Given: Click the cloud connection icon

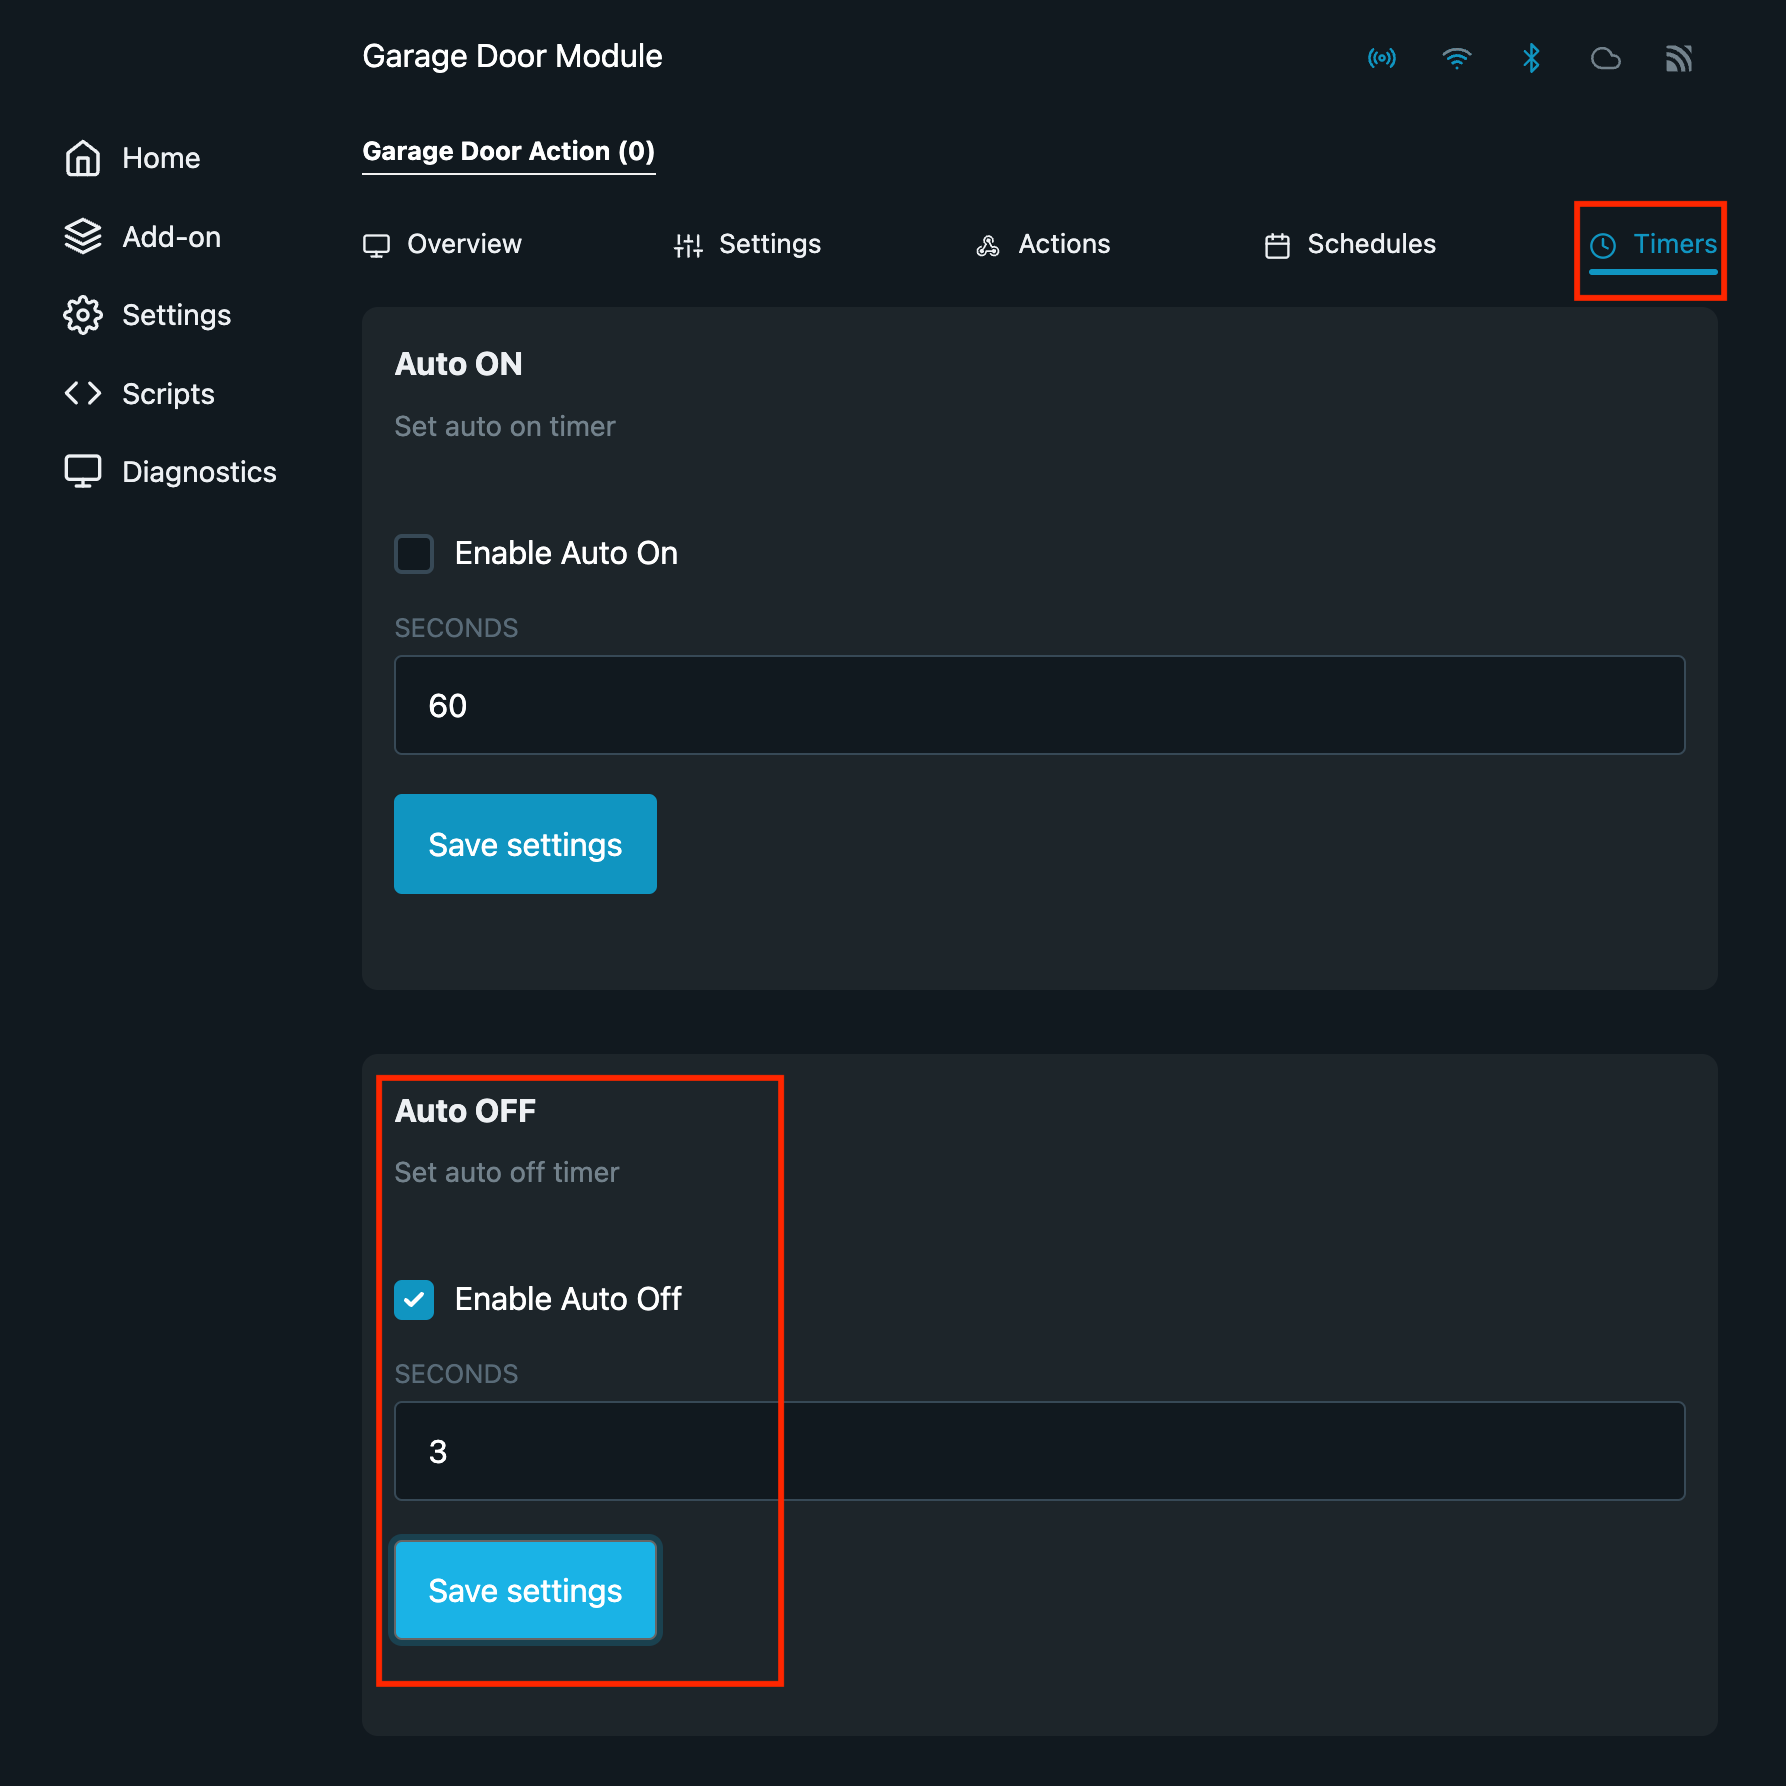Looking at the screenshot, I should click(1605, 58).
